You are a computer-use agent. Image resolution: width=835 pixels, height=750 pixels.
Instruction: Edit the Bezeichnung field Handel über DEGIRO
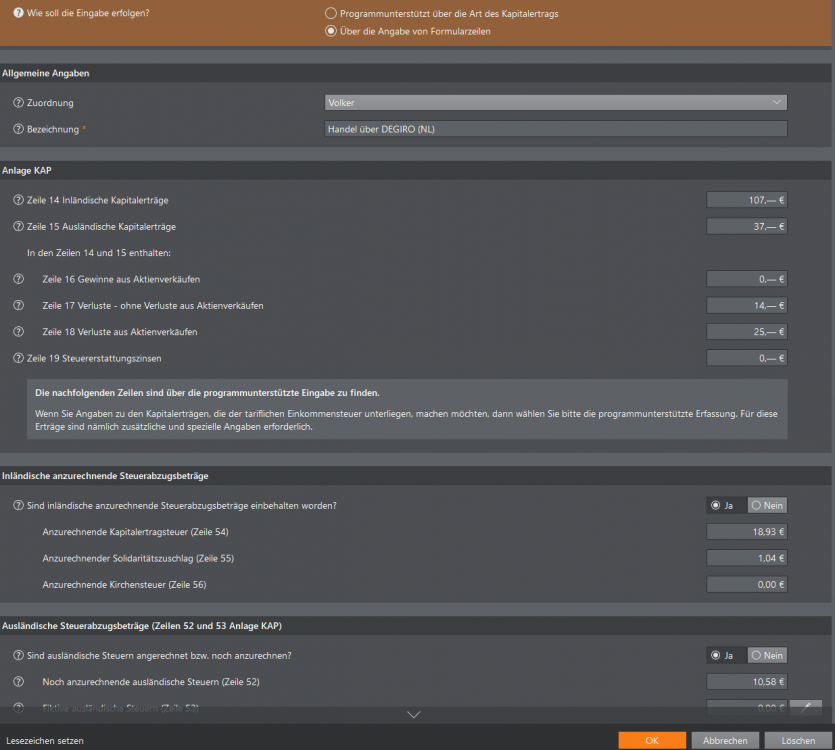click(x=556, y=129)
